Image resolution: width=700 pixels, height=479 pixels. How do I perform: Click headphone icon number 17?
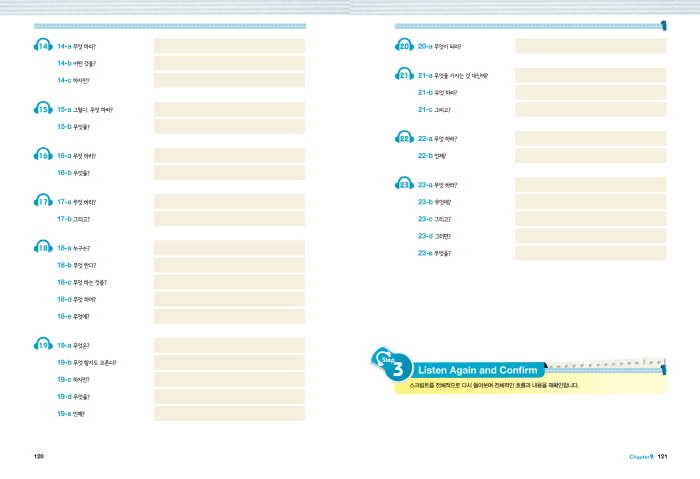pos(43,201)
